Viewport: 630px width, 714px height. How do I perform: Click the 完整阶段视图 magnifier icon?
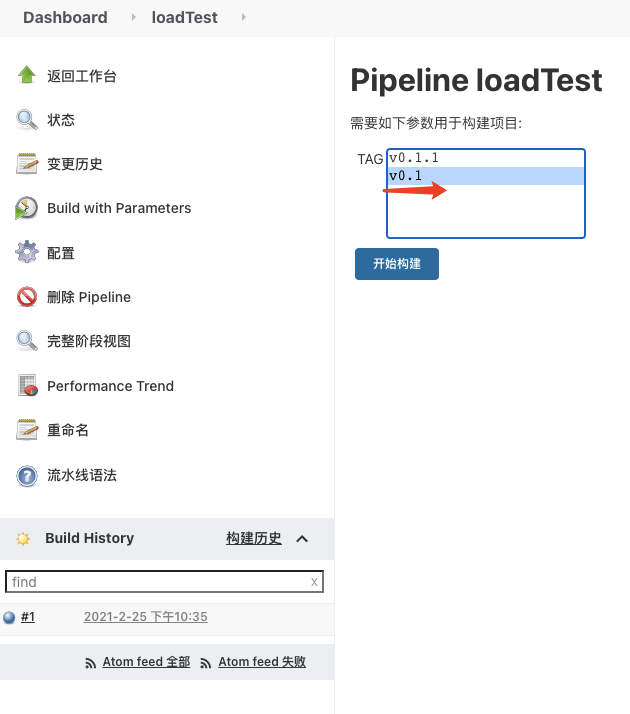pyautogui.click(x=27, y=341)
